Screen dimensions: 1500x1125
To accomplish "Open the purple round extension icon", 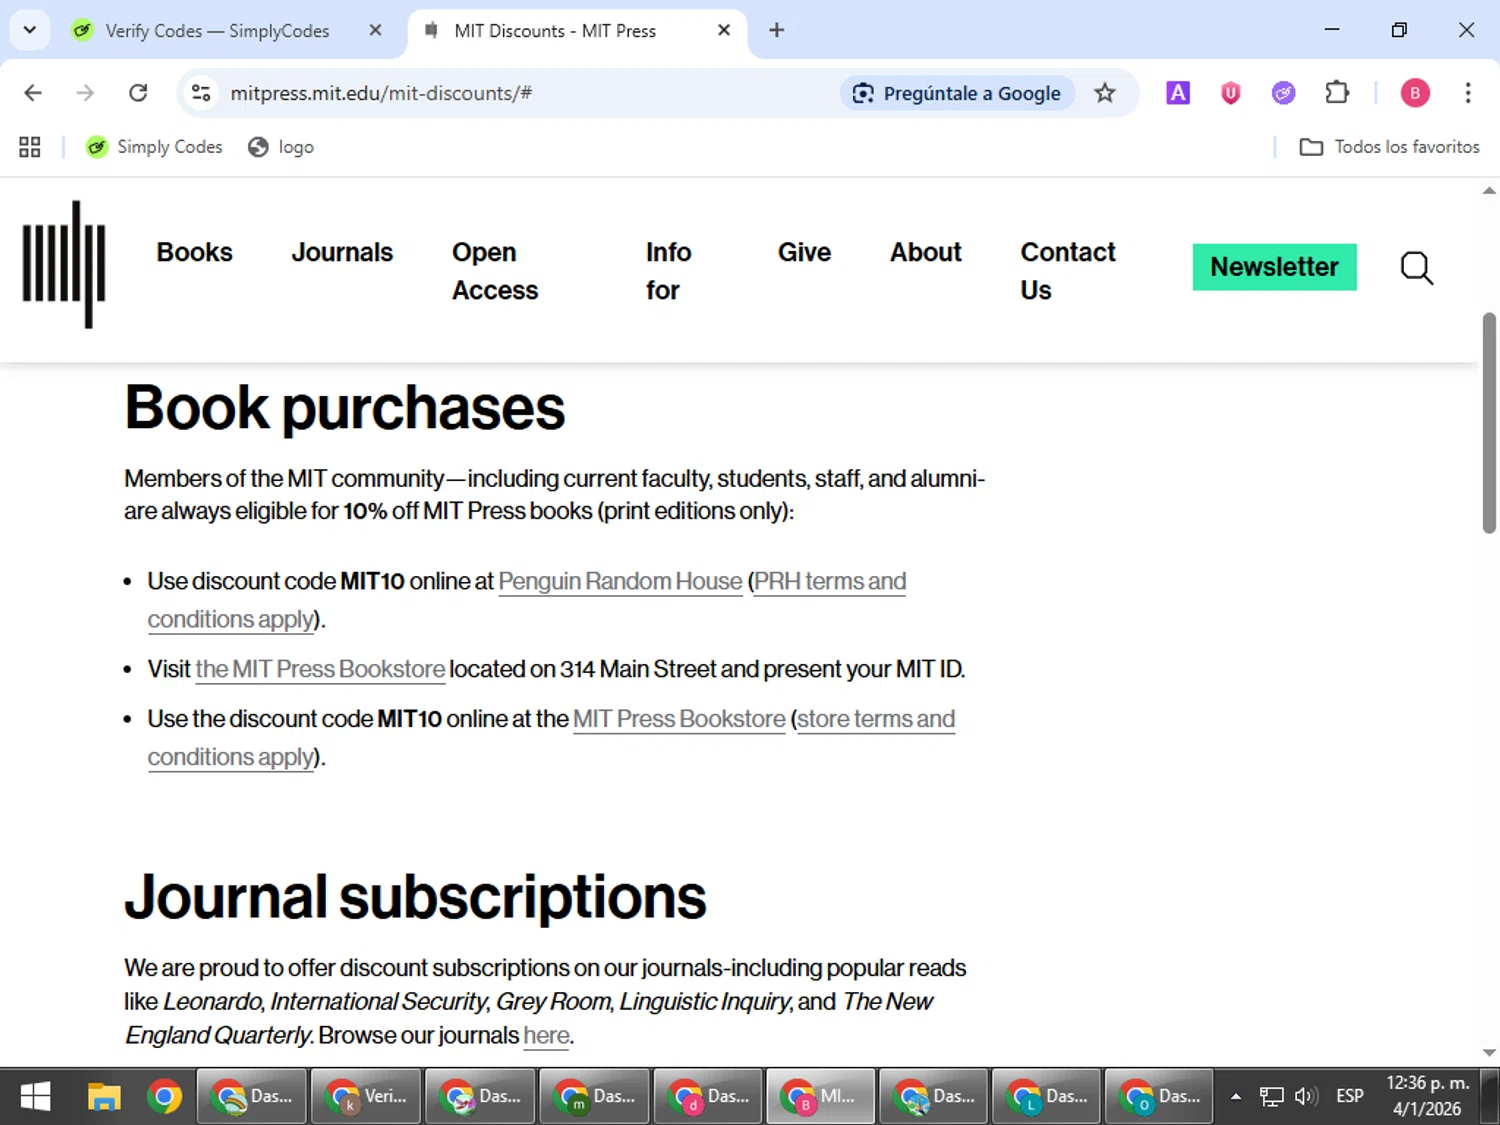I will pos(1283,93).
